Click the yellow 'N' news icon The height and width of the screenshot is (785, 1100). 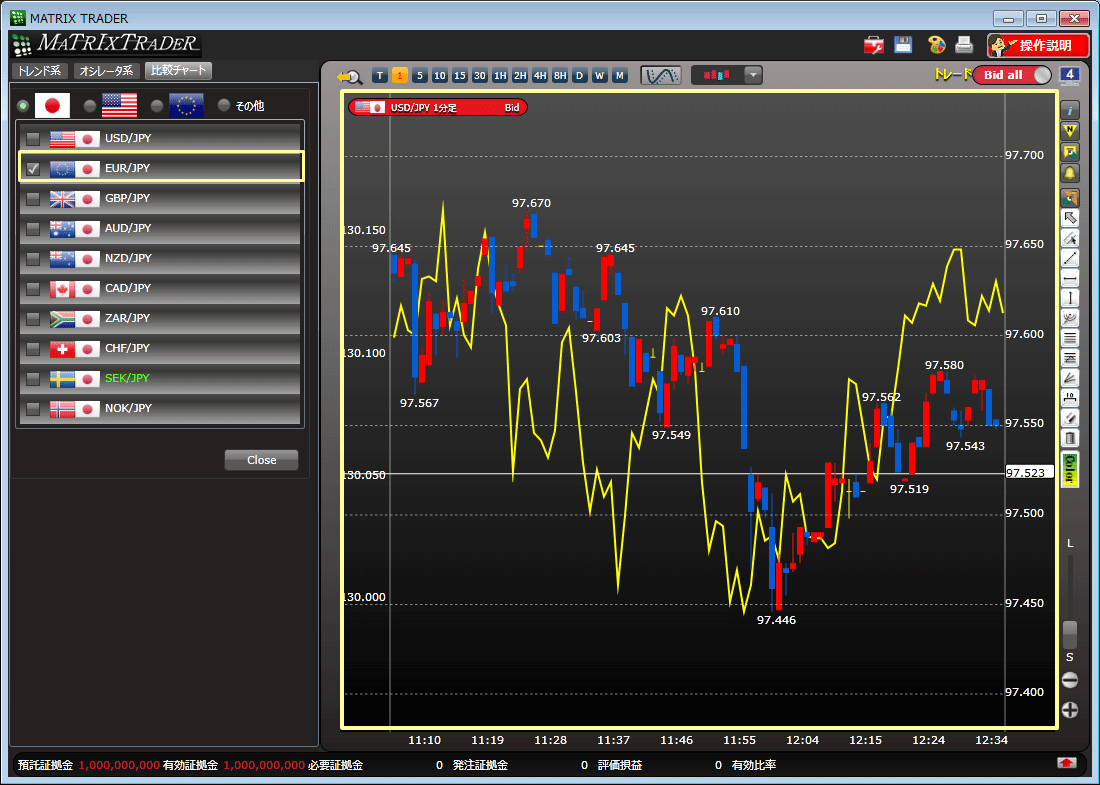1069,130
